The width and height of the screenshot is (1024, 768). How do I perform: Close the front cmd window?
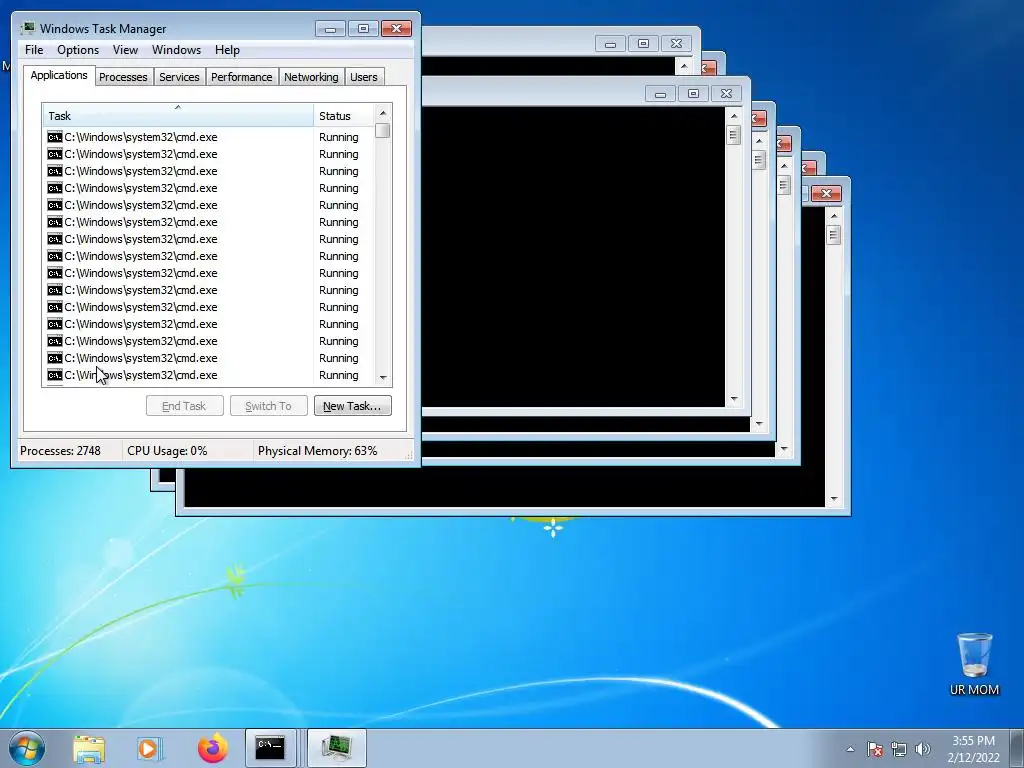coord(726,93)
